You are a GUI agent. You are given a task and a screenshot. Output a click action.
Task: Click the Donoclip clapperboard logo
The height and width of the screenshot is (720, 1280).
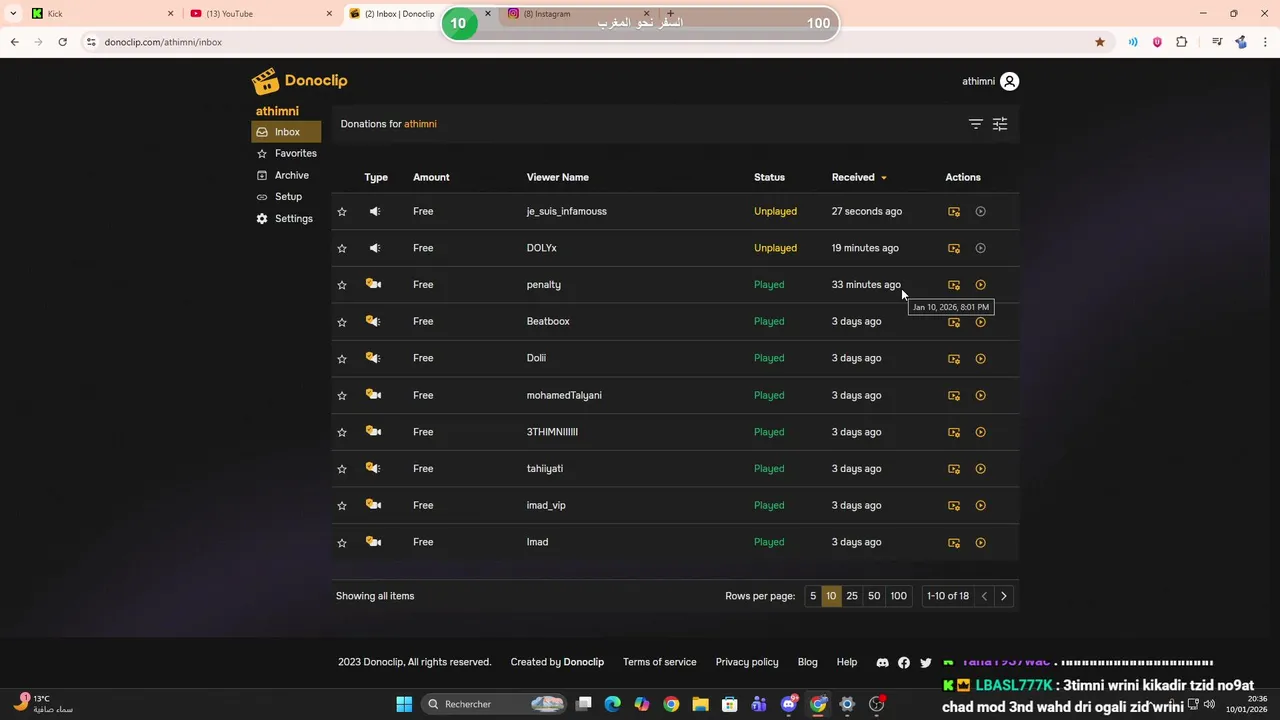click(x=265, y=81)
